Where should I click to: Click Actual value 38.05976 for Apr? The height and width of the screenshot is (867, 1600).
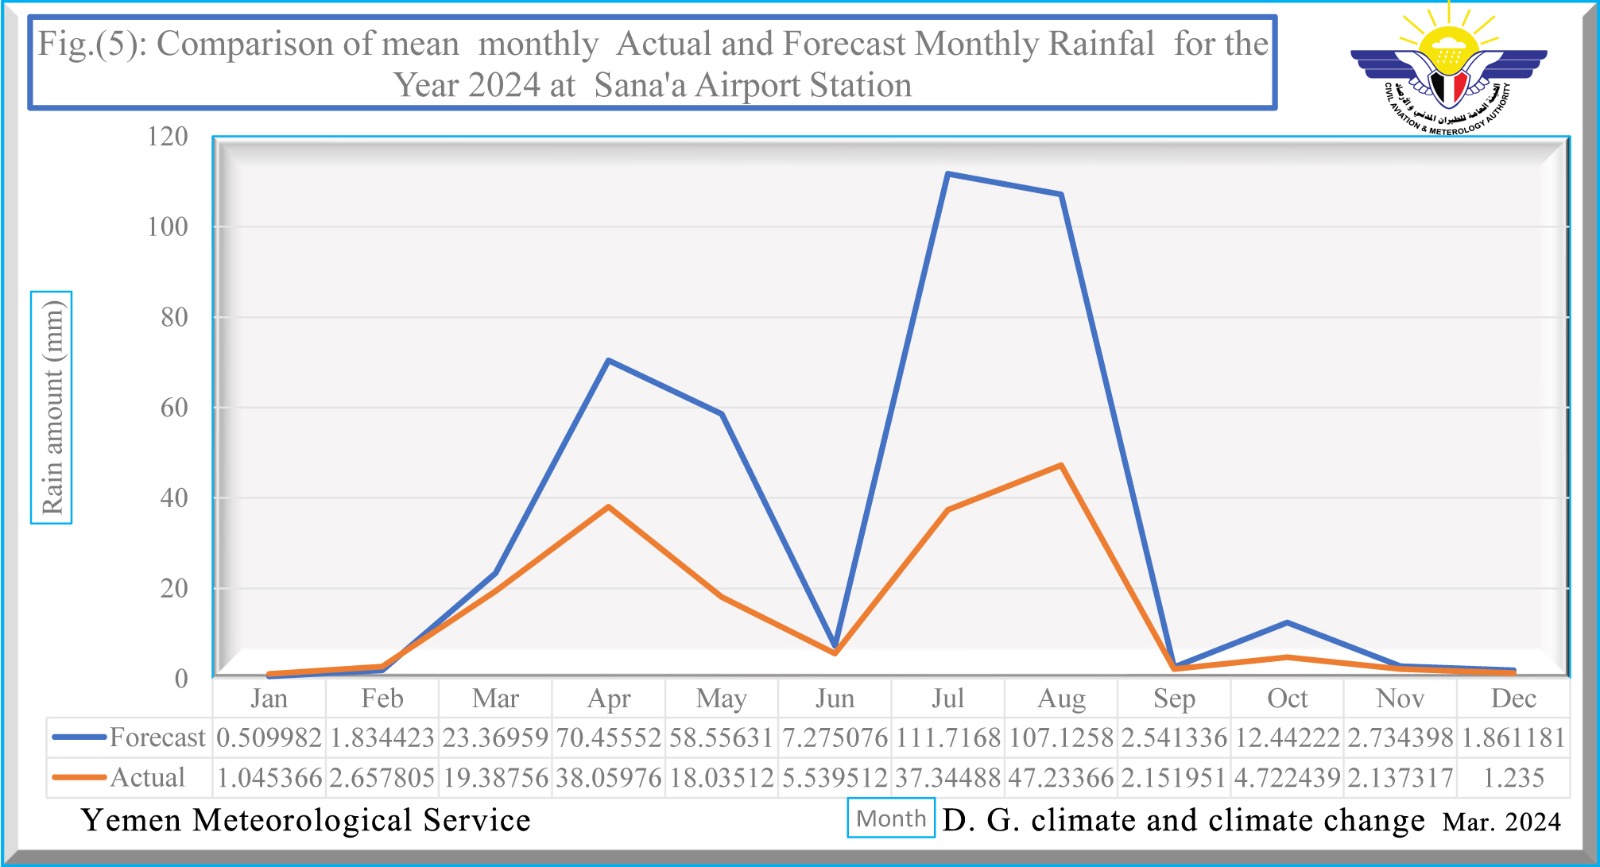click(x=608, y=778)
